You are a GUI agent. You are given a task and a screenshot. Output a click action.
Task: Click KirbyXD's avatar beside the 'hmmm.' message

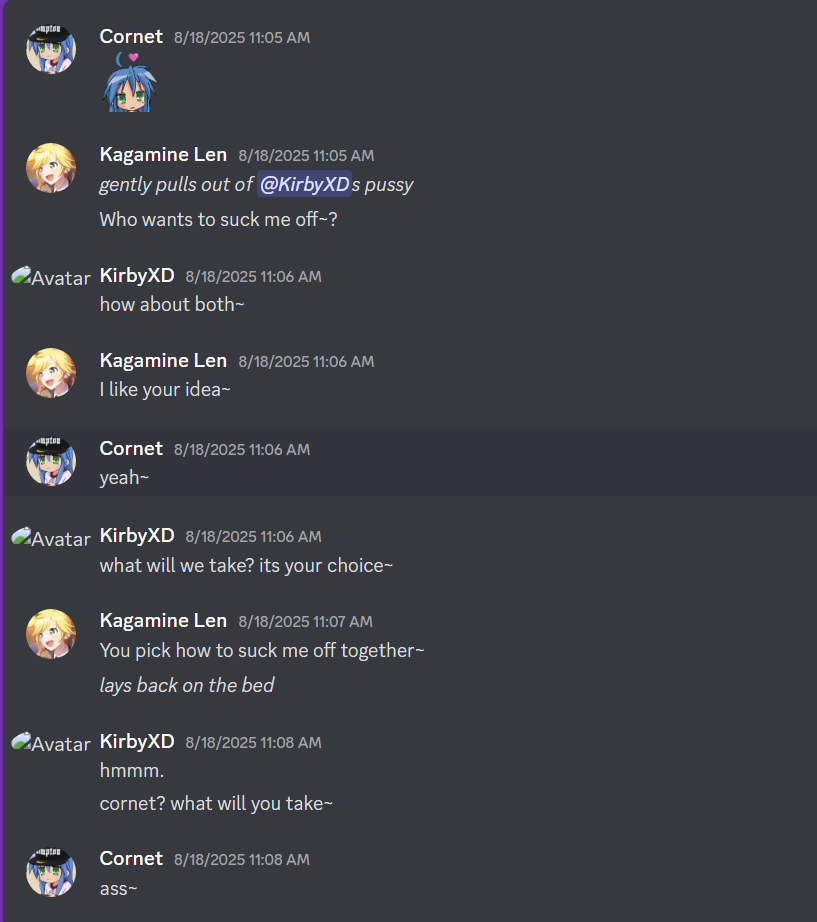pyautogui.click(x=51, y=743)
